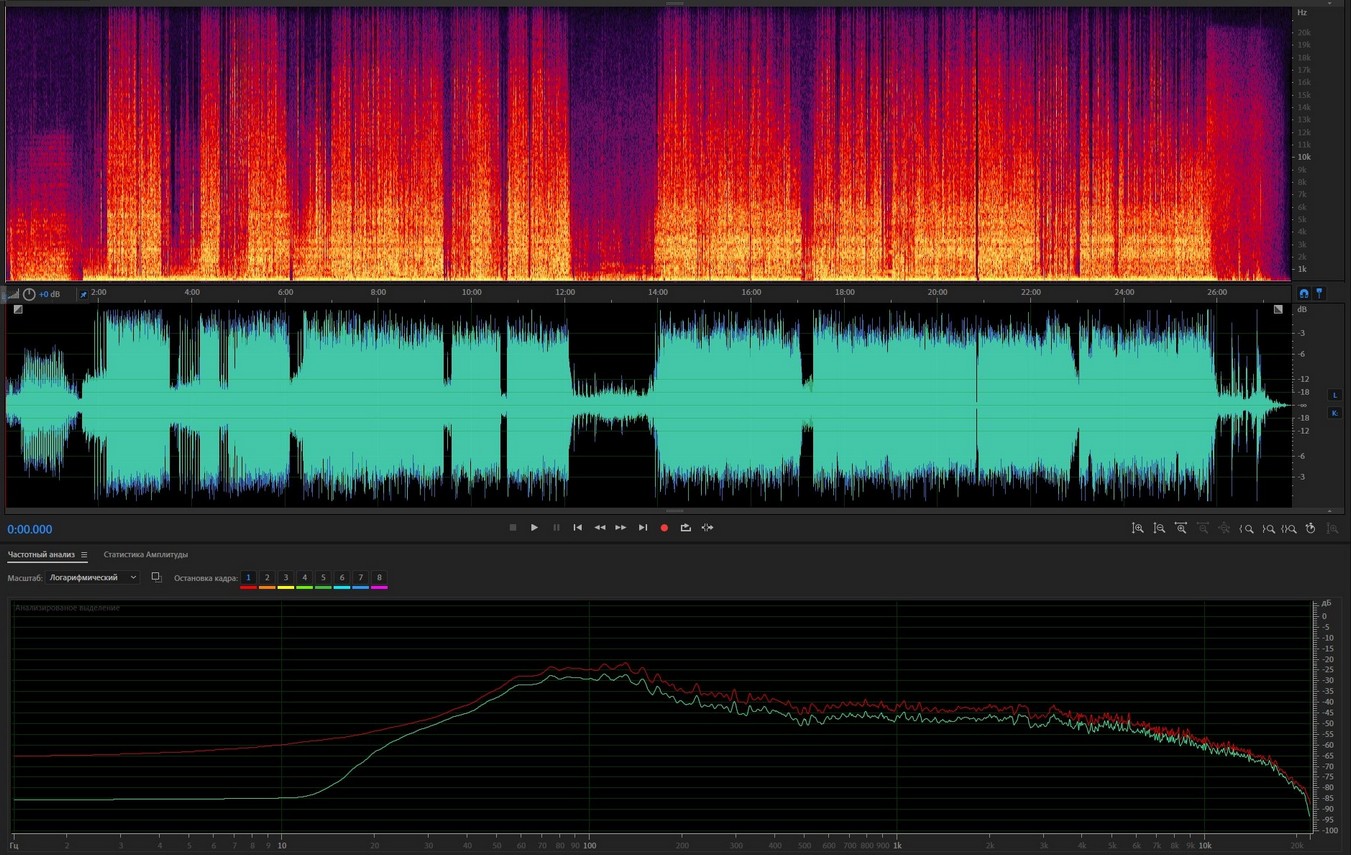Open the Масштаб scale dropdown
This screenshot has width=1351, height=855.
[x=93, y=578]
